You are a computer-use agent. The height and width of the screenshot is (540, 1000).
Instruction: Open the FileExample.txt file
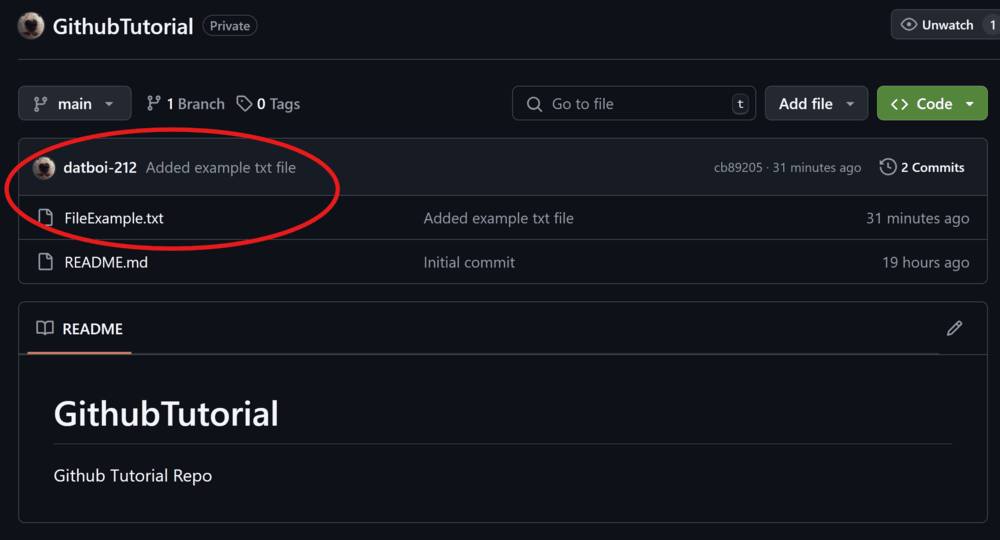click(x=114, y=218)
